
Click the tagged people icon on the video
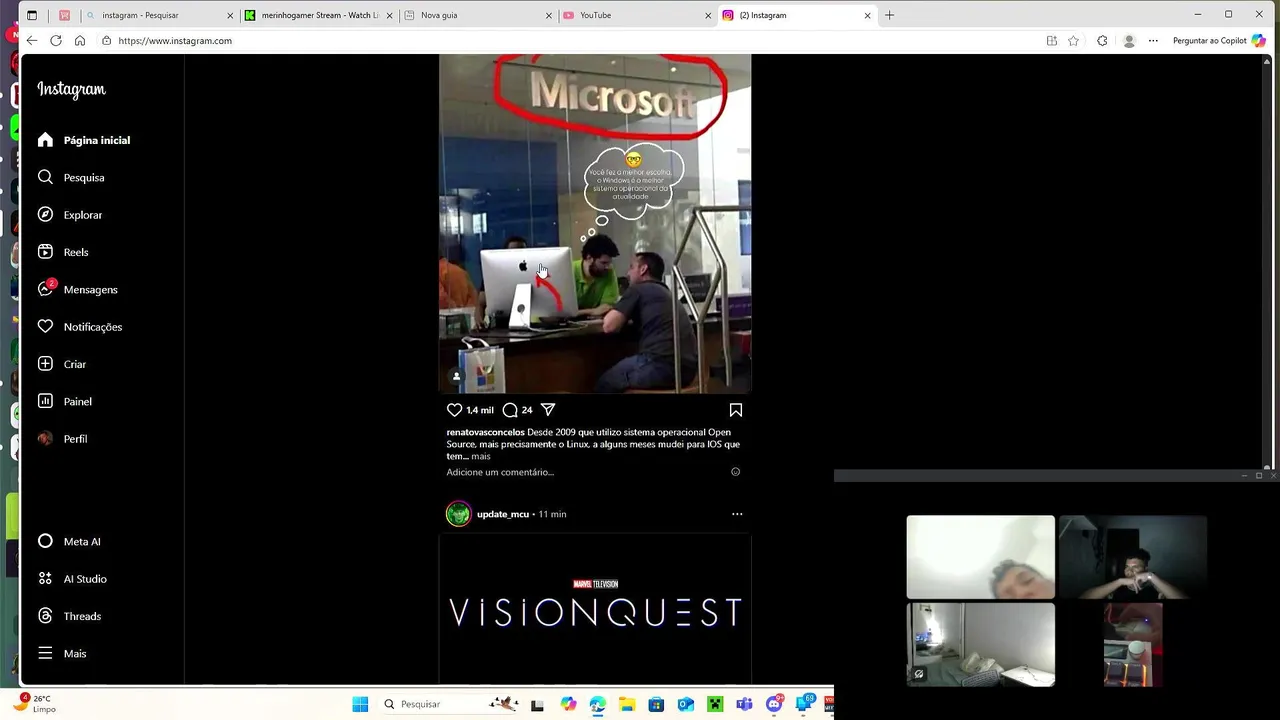(457, 376)
